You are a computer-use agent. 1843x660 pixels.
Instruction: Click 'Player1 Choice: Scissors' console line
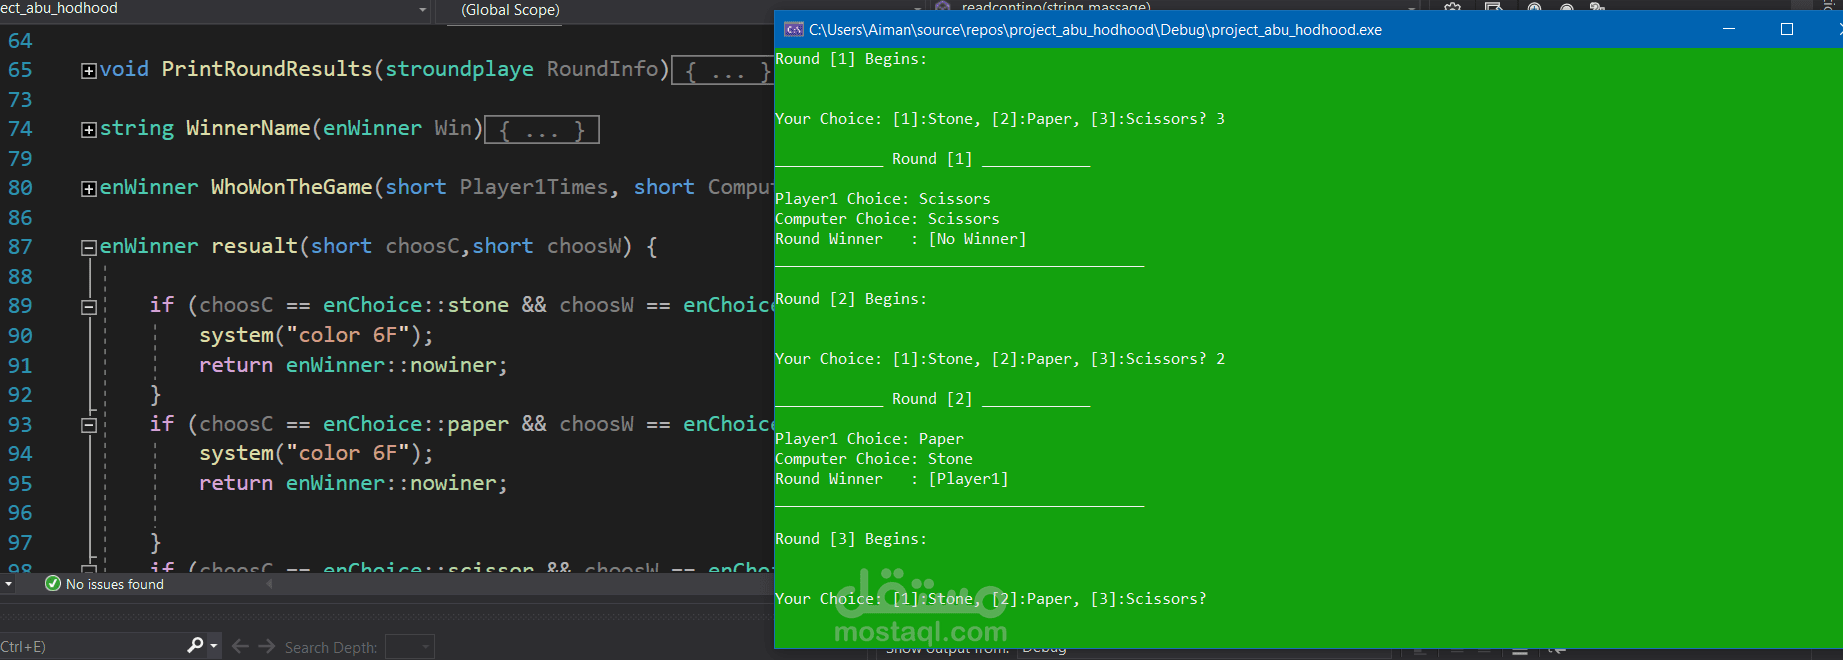click(x=883, y=199)
